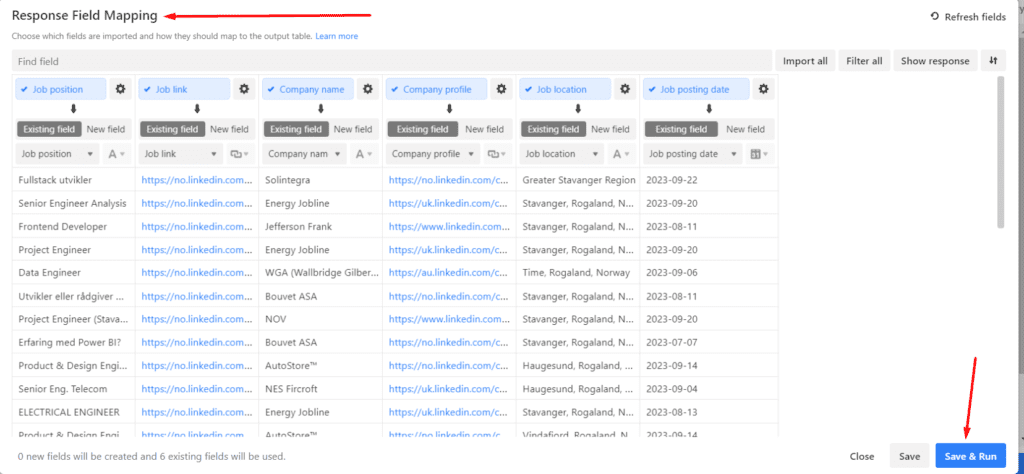The image size is (1024, 474).
Task: Click gear icon beside Company name field
Action: click(368, 89)
